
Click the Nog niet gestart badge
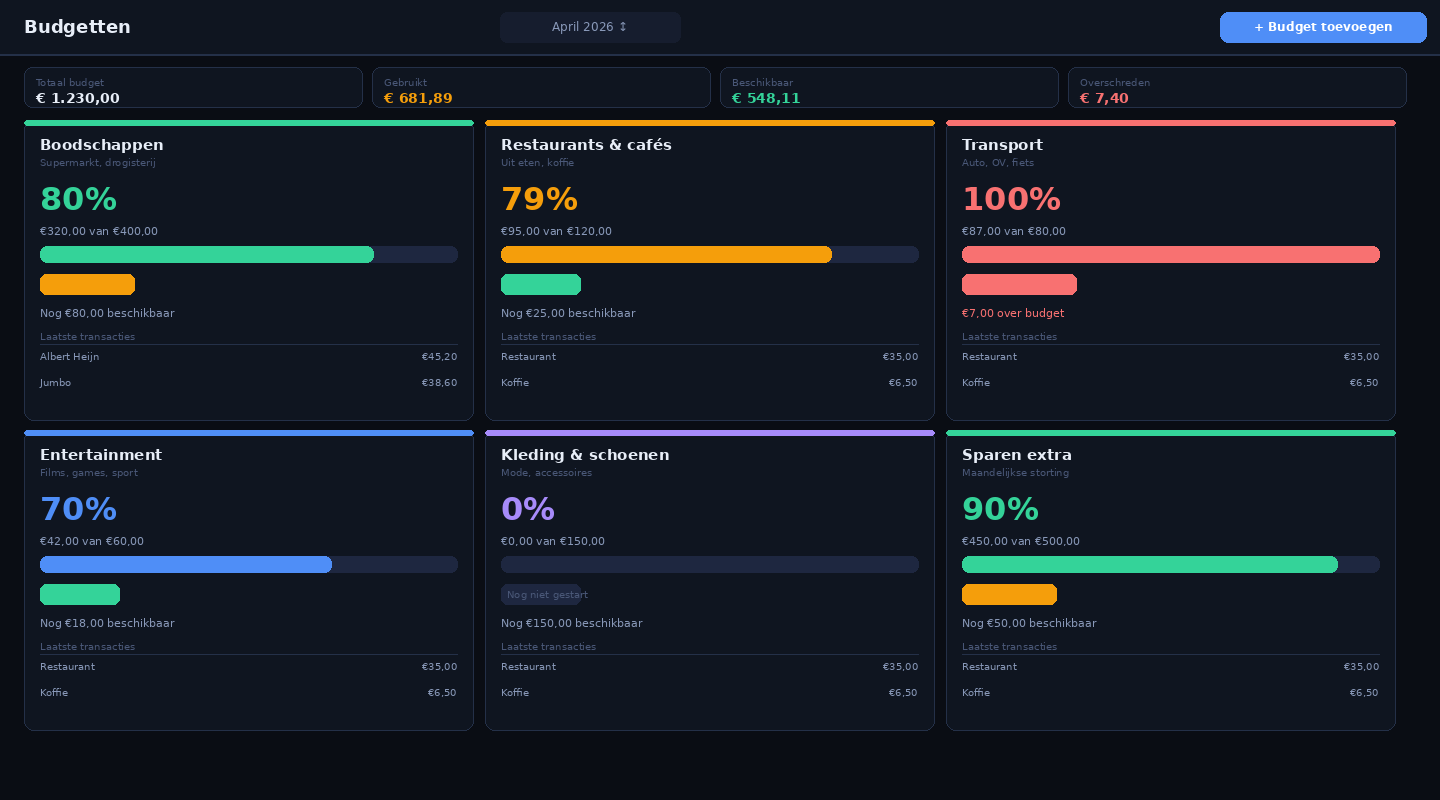click(x=541, y=595)
